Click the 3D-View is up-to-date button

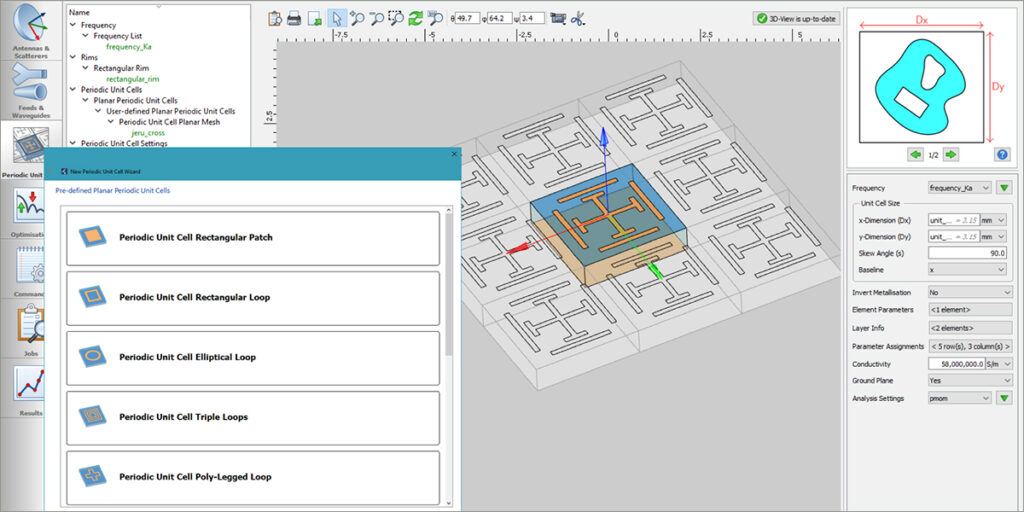click(796, 18)
